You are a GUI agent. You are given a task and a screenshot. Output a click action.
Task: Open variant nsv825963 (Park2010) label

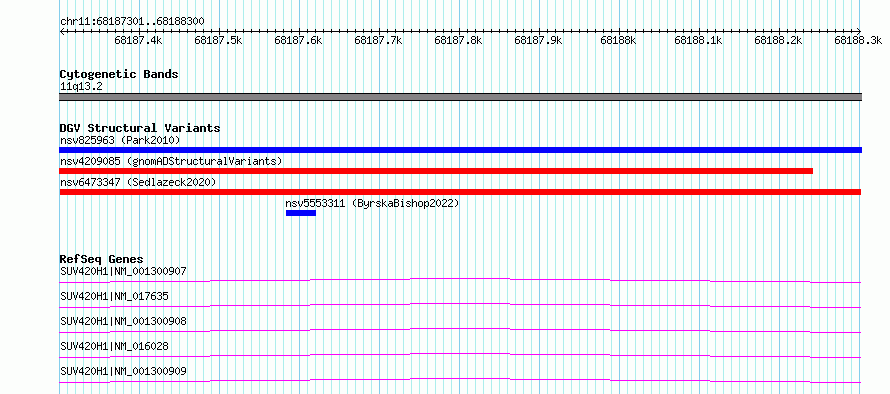pos(120,140)
